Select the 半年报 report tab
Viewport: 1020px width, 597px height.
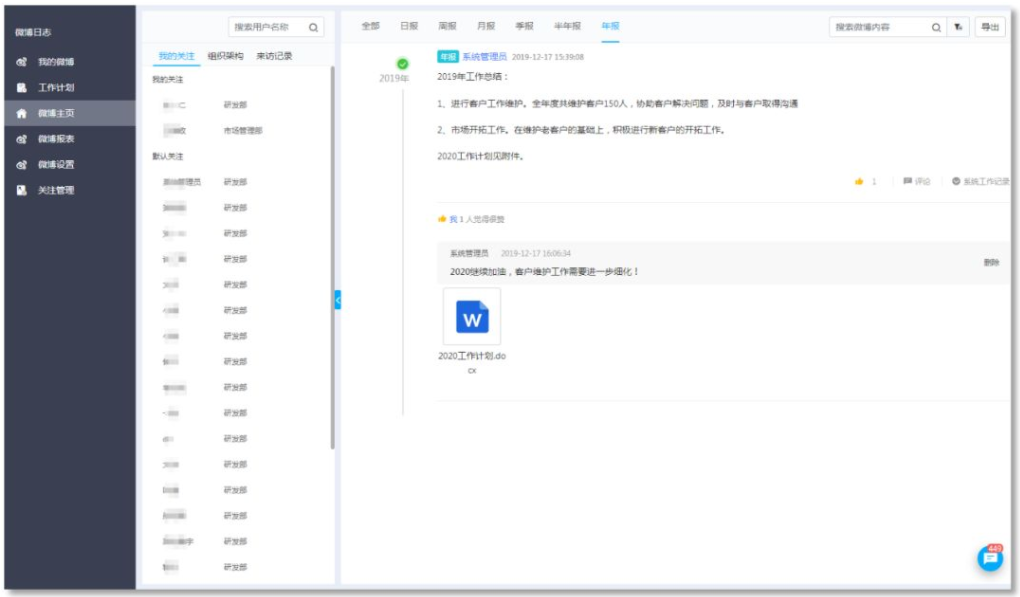(567, 26)
